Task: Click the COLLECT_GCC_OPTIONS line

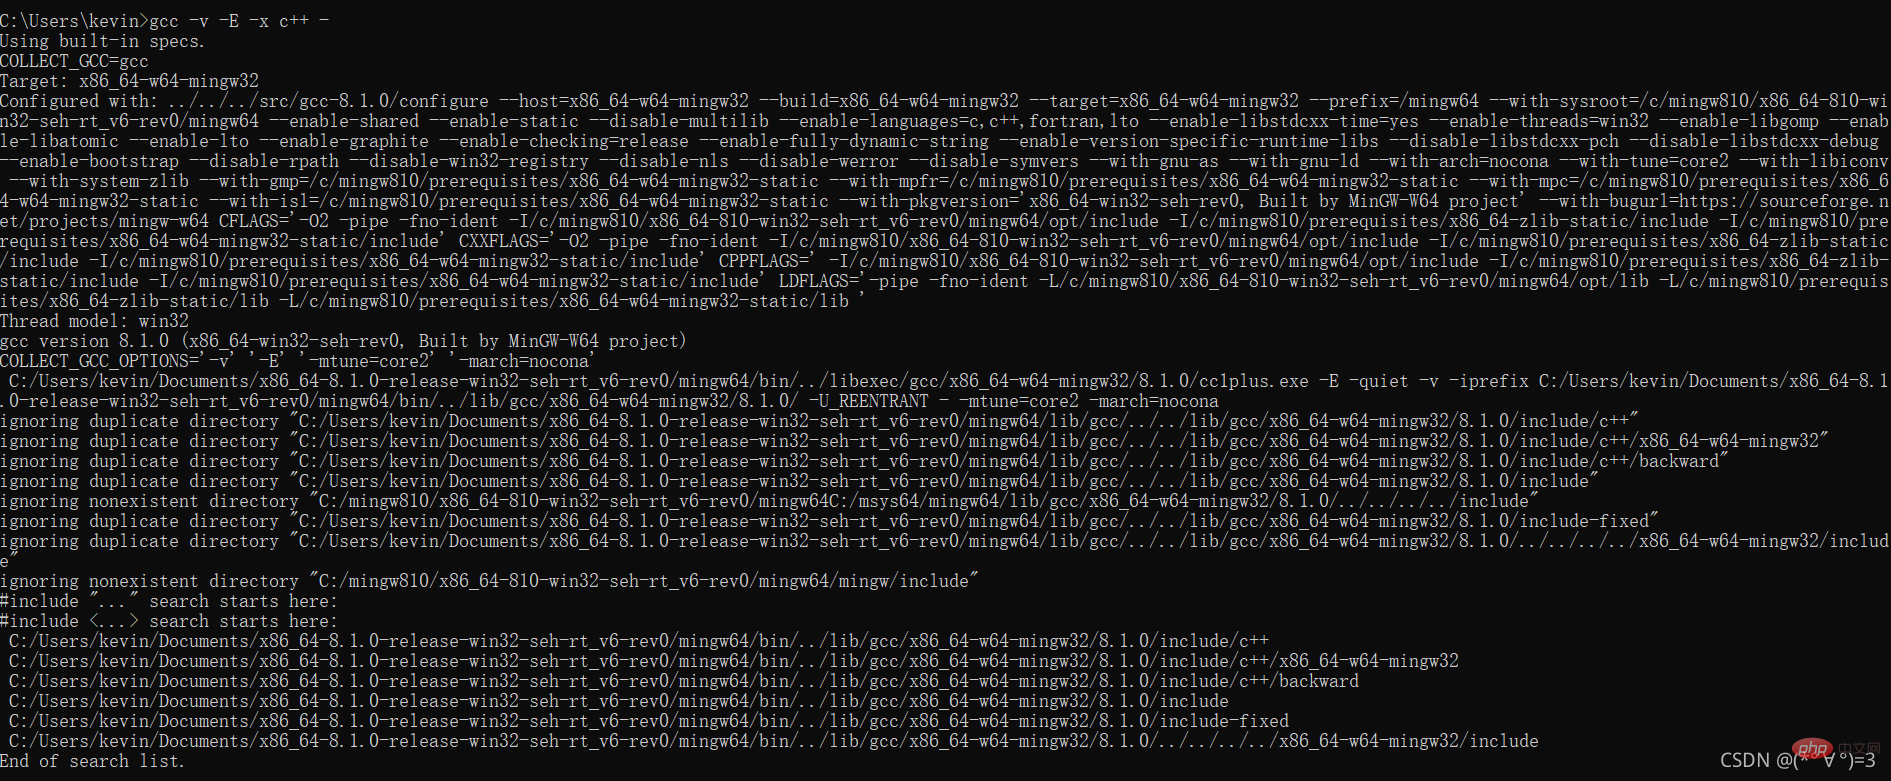Action: click(296, 361)
